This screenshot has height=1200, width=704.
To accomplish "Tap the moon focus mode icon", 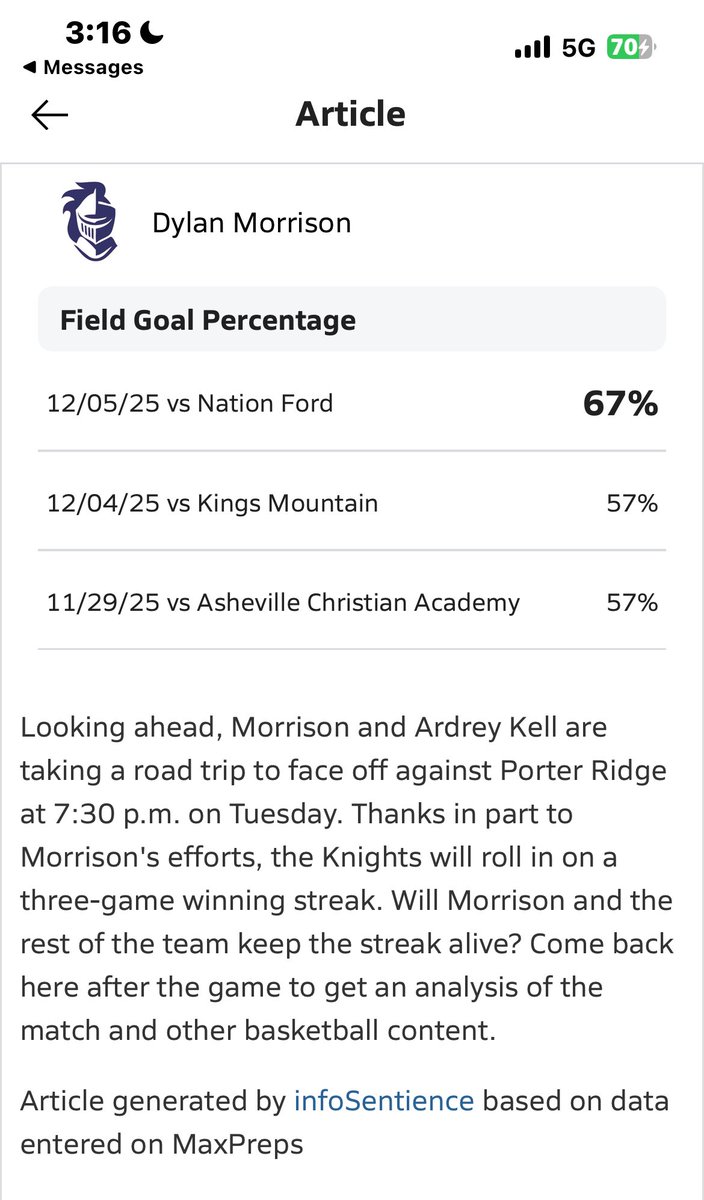I will coord(152,33).
